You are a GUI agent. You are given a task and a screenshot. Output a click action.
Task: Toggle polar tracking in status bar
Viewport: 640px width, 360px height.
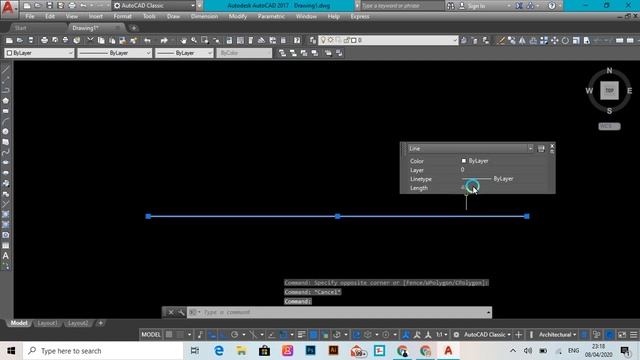click(x=235, y=335)
